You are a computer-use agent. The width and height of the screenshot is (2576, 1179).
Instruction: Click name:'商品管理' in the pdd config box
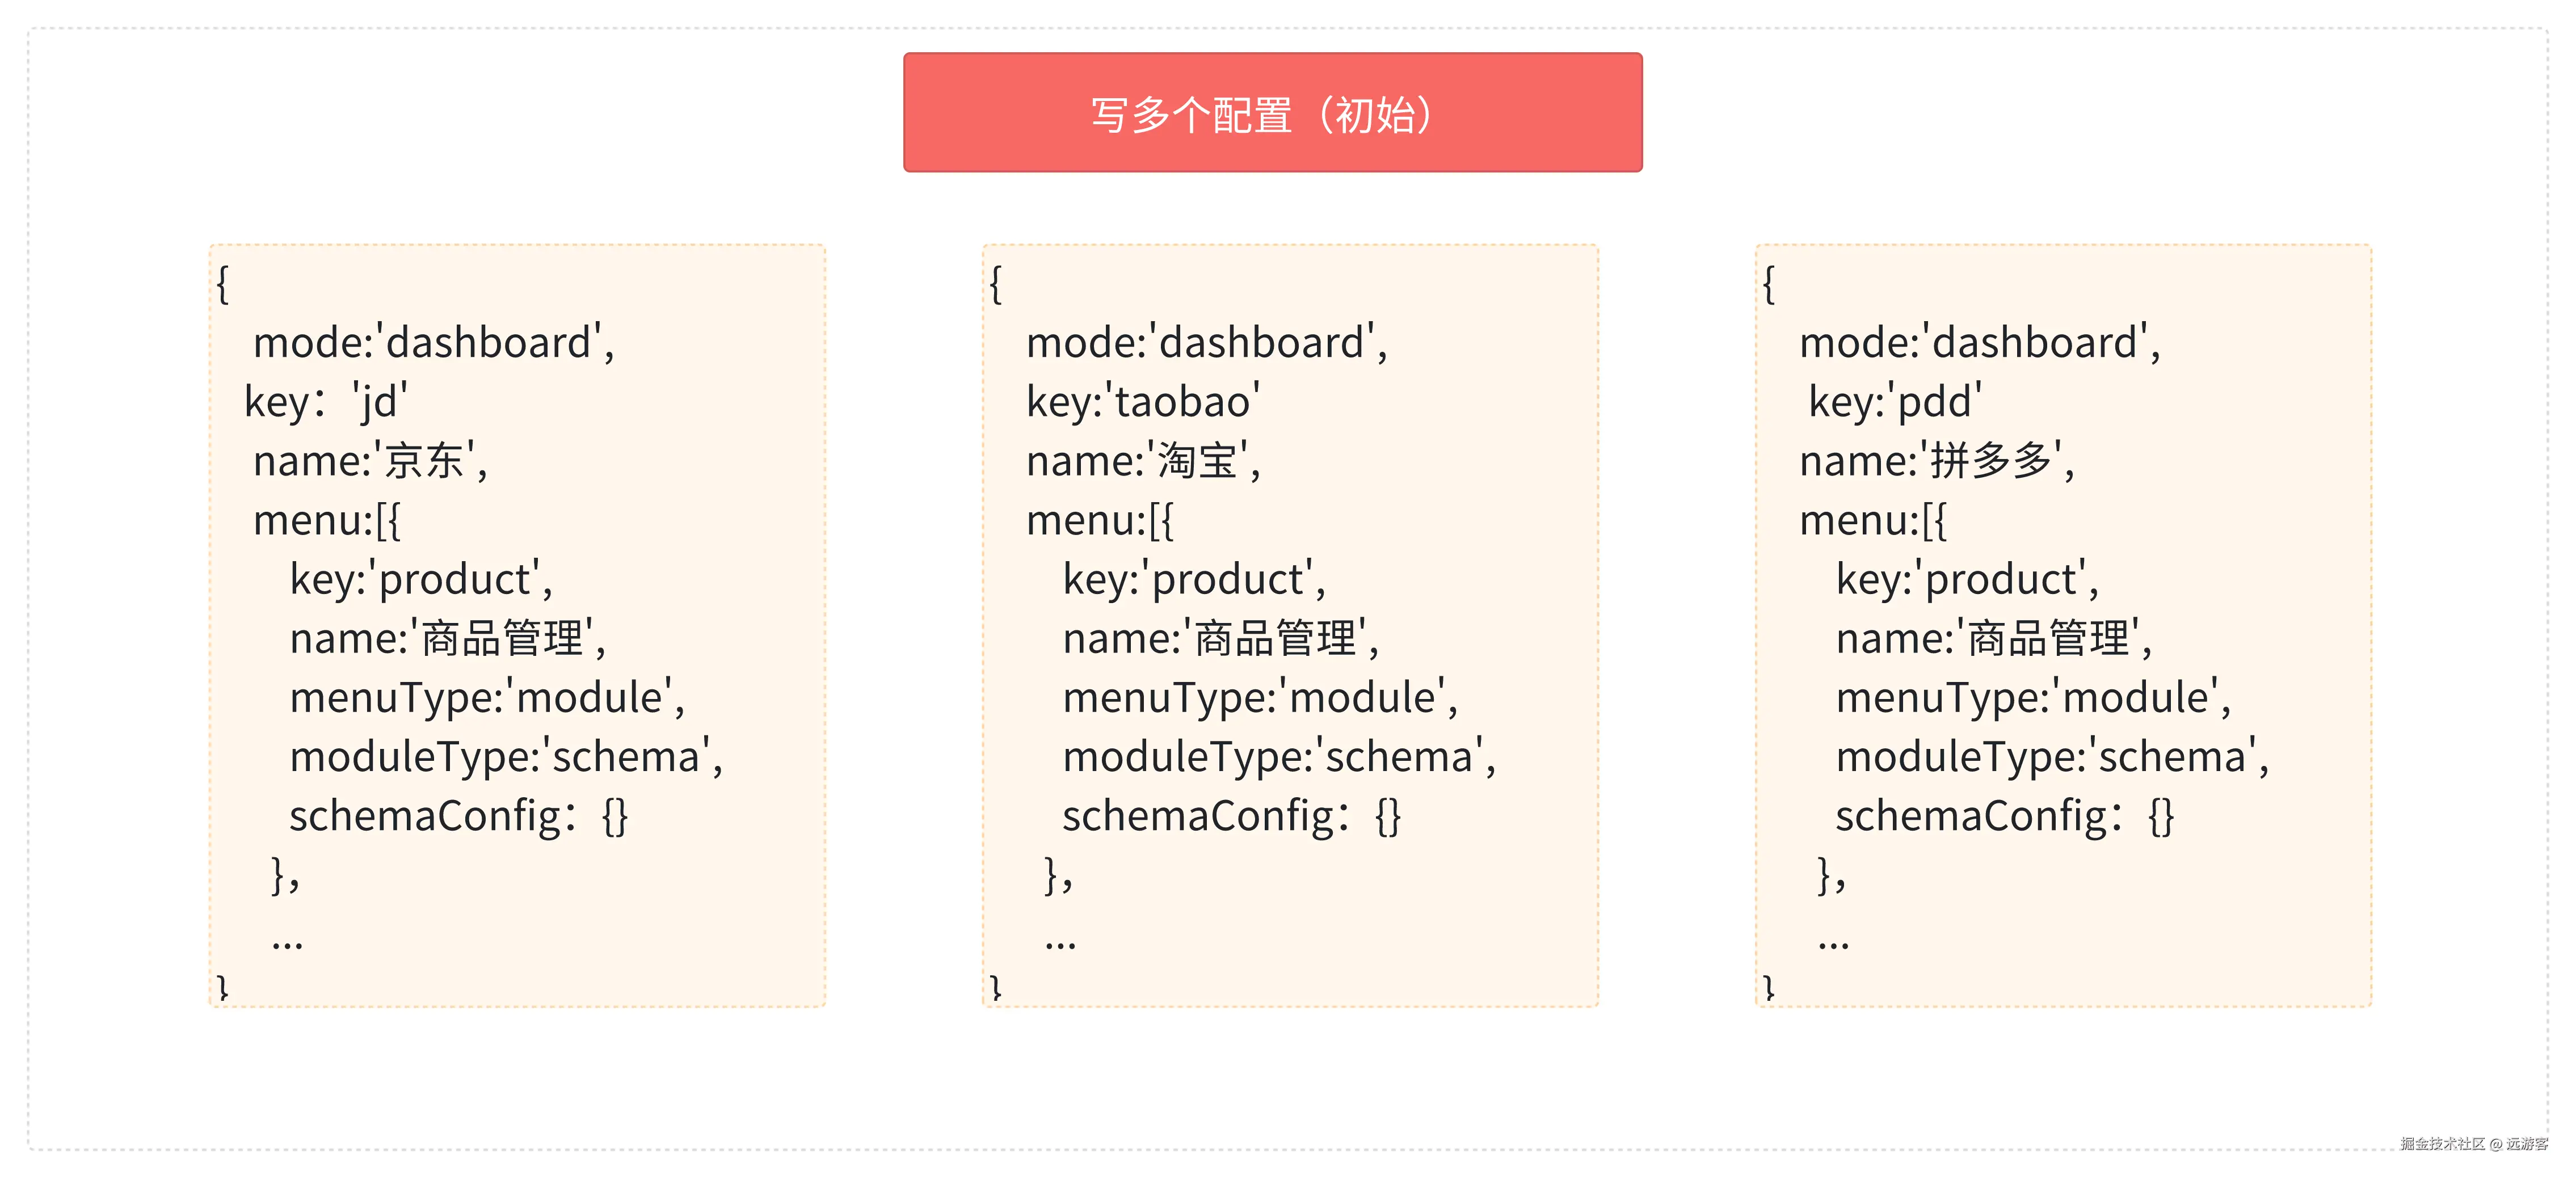point(1993,638)
